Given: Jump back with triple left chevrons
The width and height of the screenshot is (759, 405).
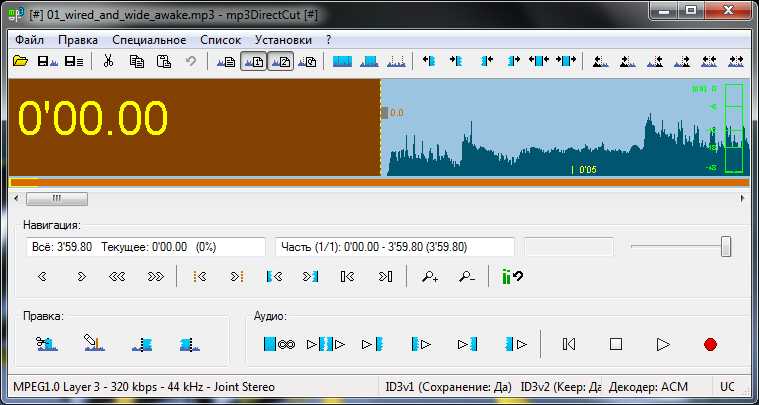Looking at the screenshot, I should tap(117, 277).
